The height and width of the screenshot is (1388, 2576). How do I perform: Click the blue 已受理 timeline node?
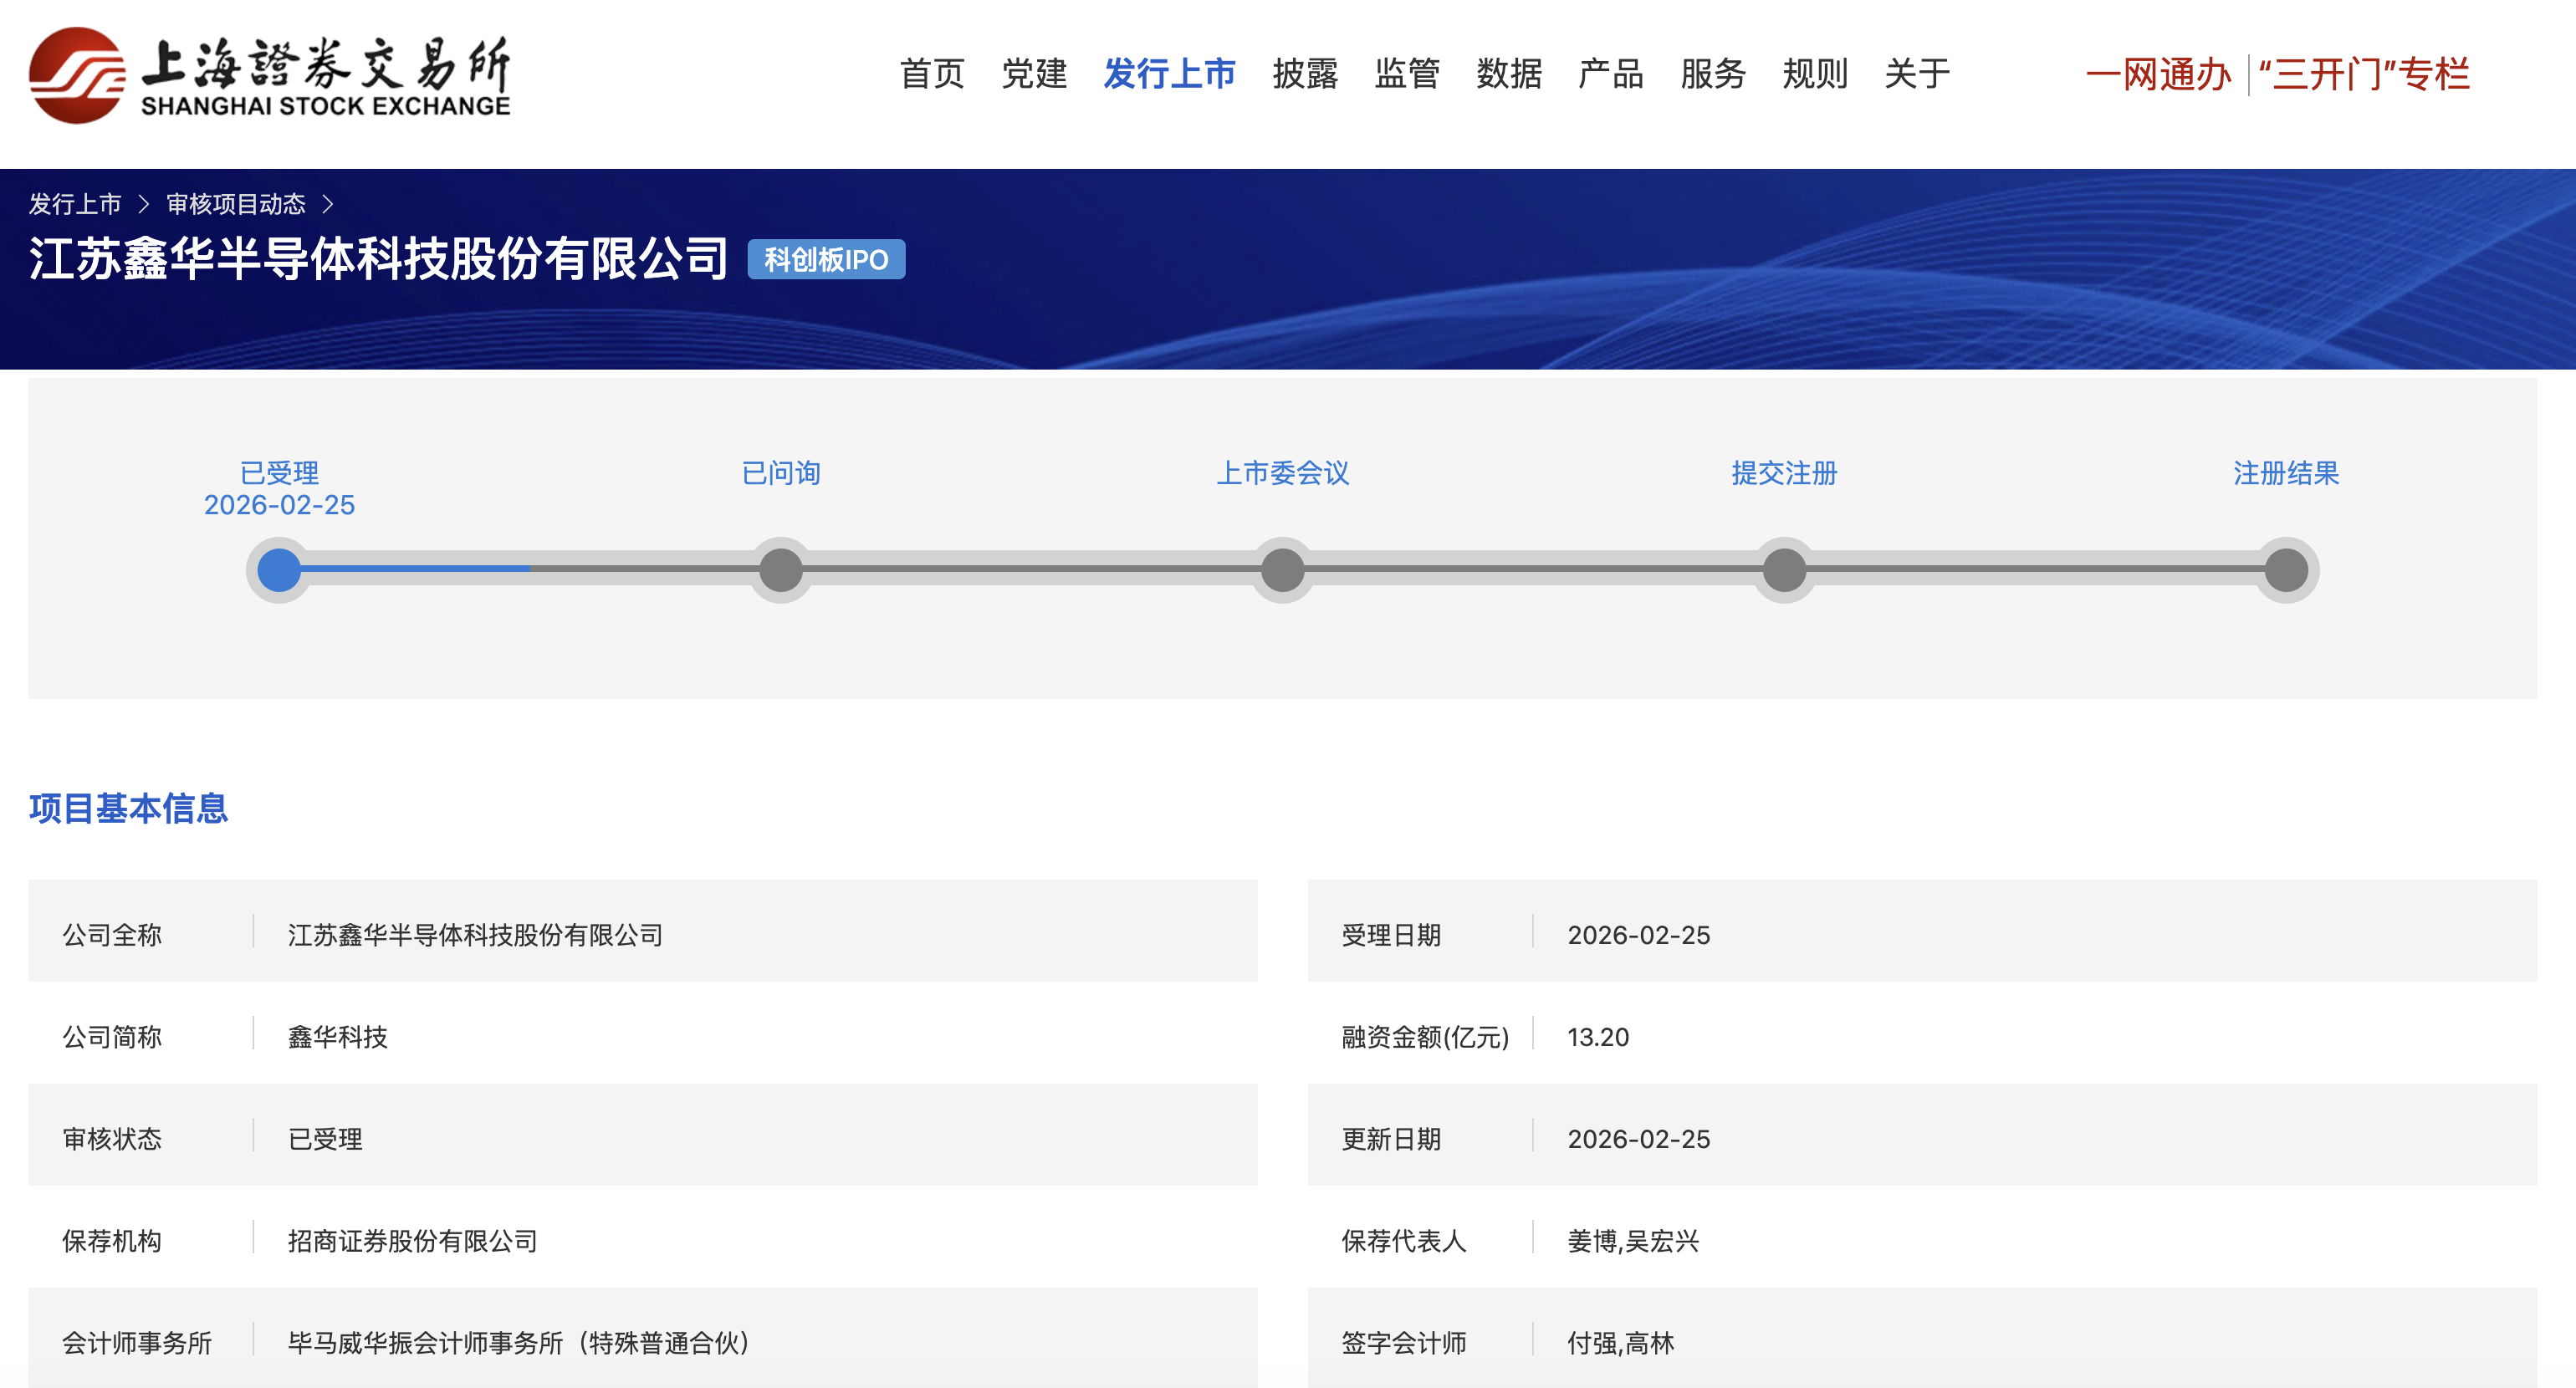[279, 570]
